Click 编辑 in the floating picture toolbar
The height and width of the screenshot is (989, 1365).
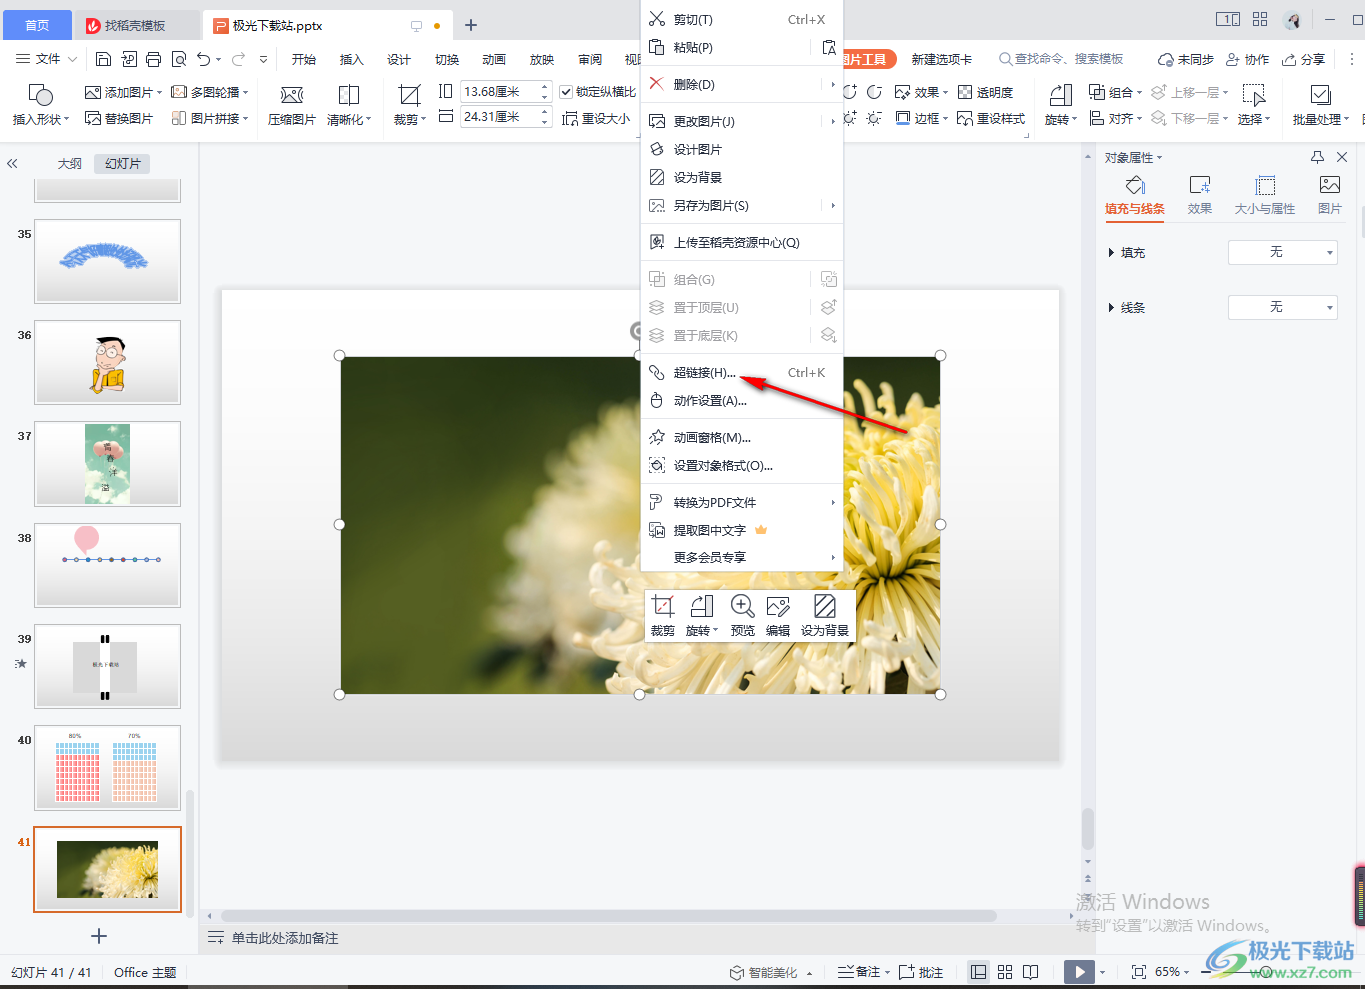(x=778, y=615)
